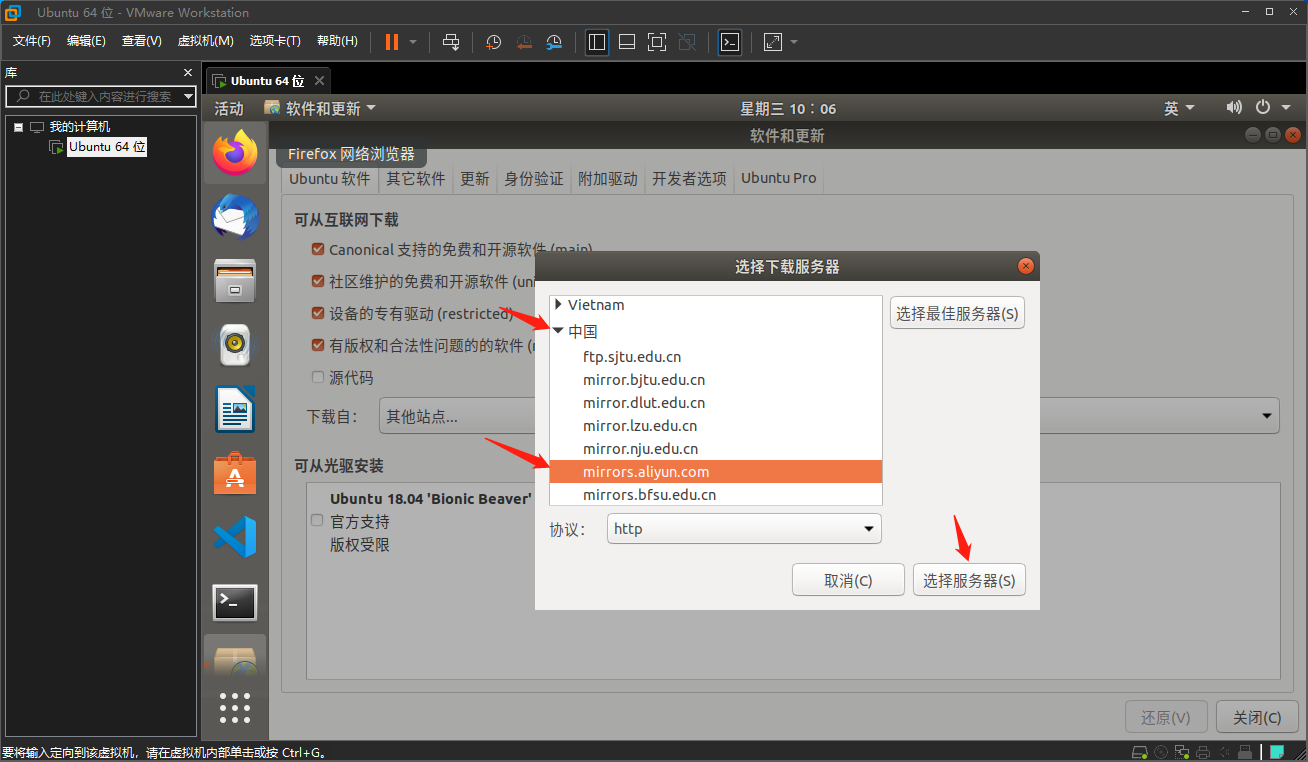Viewport: 1308px width, 762px height.
Task: Launch Rhythmbox speaker icon in dock
Action: click(x=235, y=345)
